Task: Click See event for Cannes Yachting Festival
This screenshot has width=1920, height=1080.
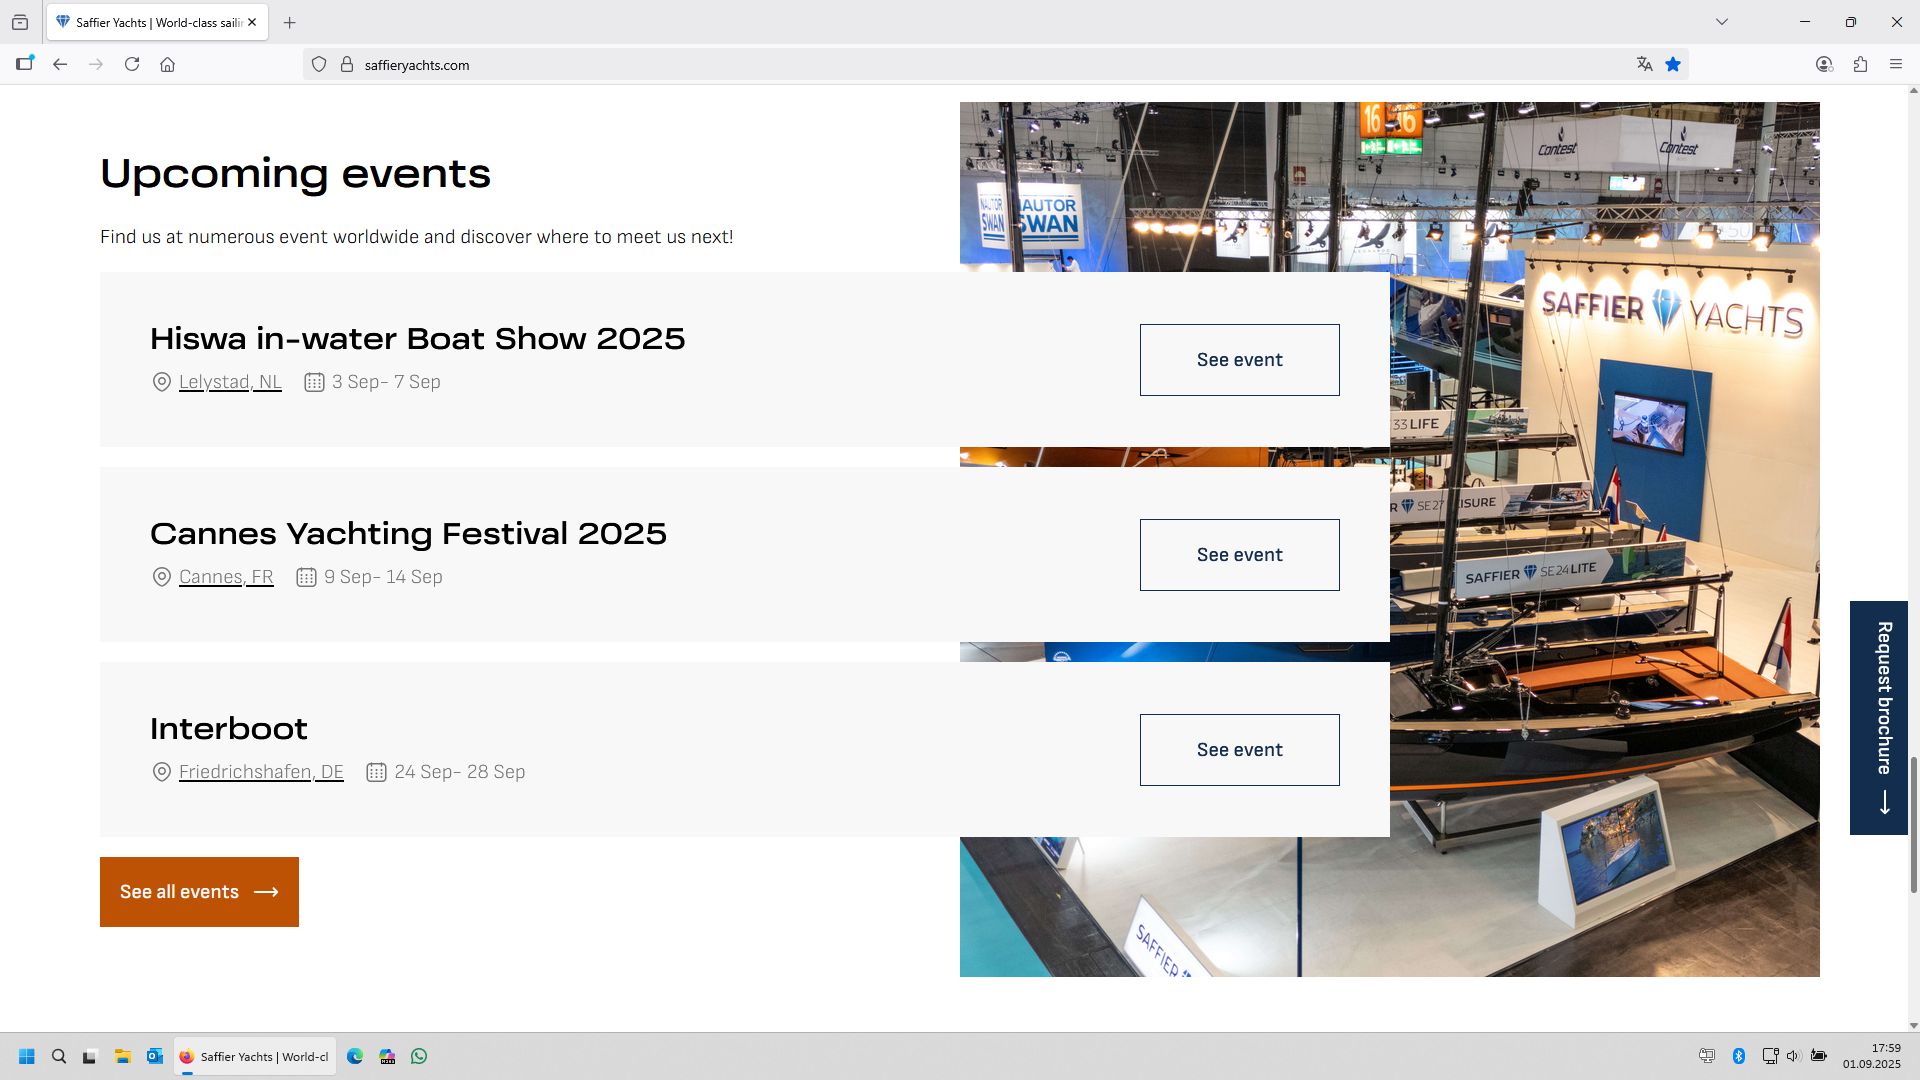Action: pyautogui.click(x=1239, y=555)
